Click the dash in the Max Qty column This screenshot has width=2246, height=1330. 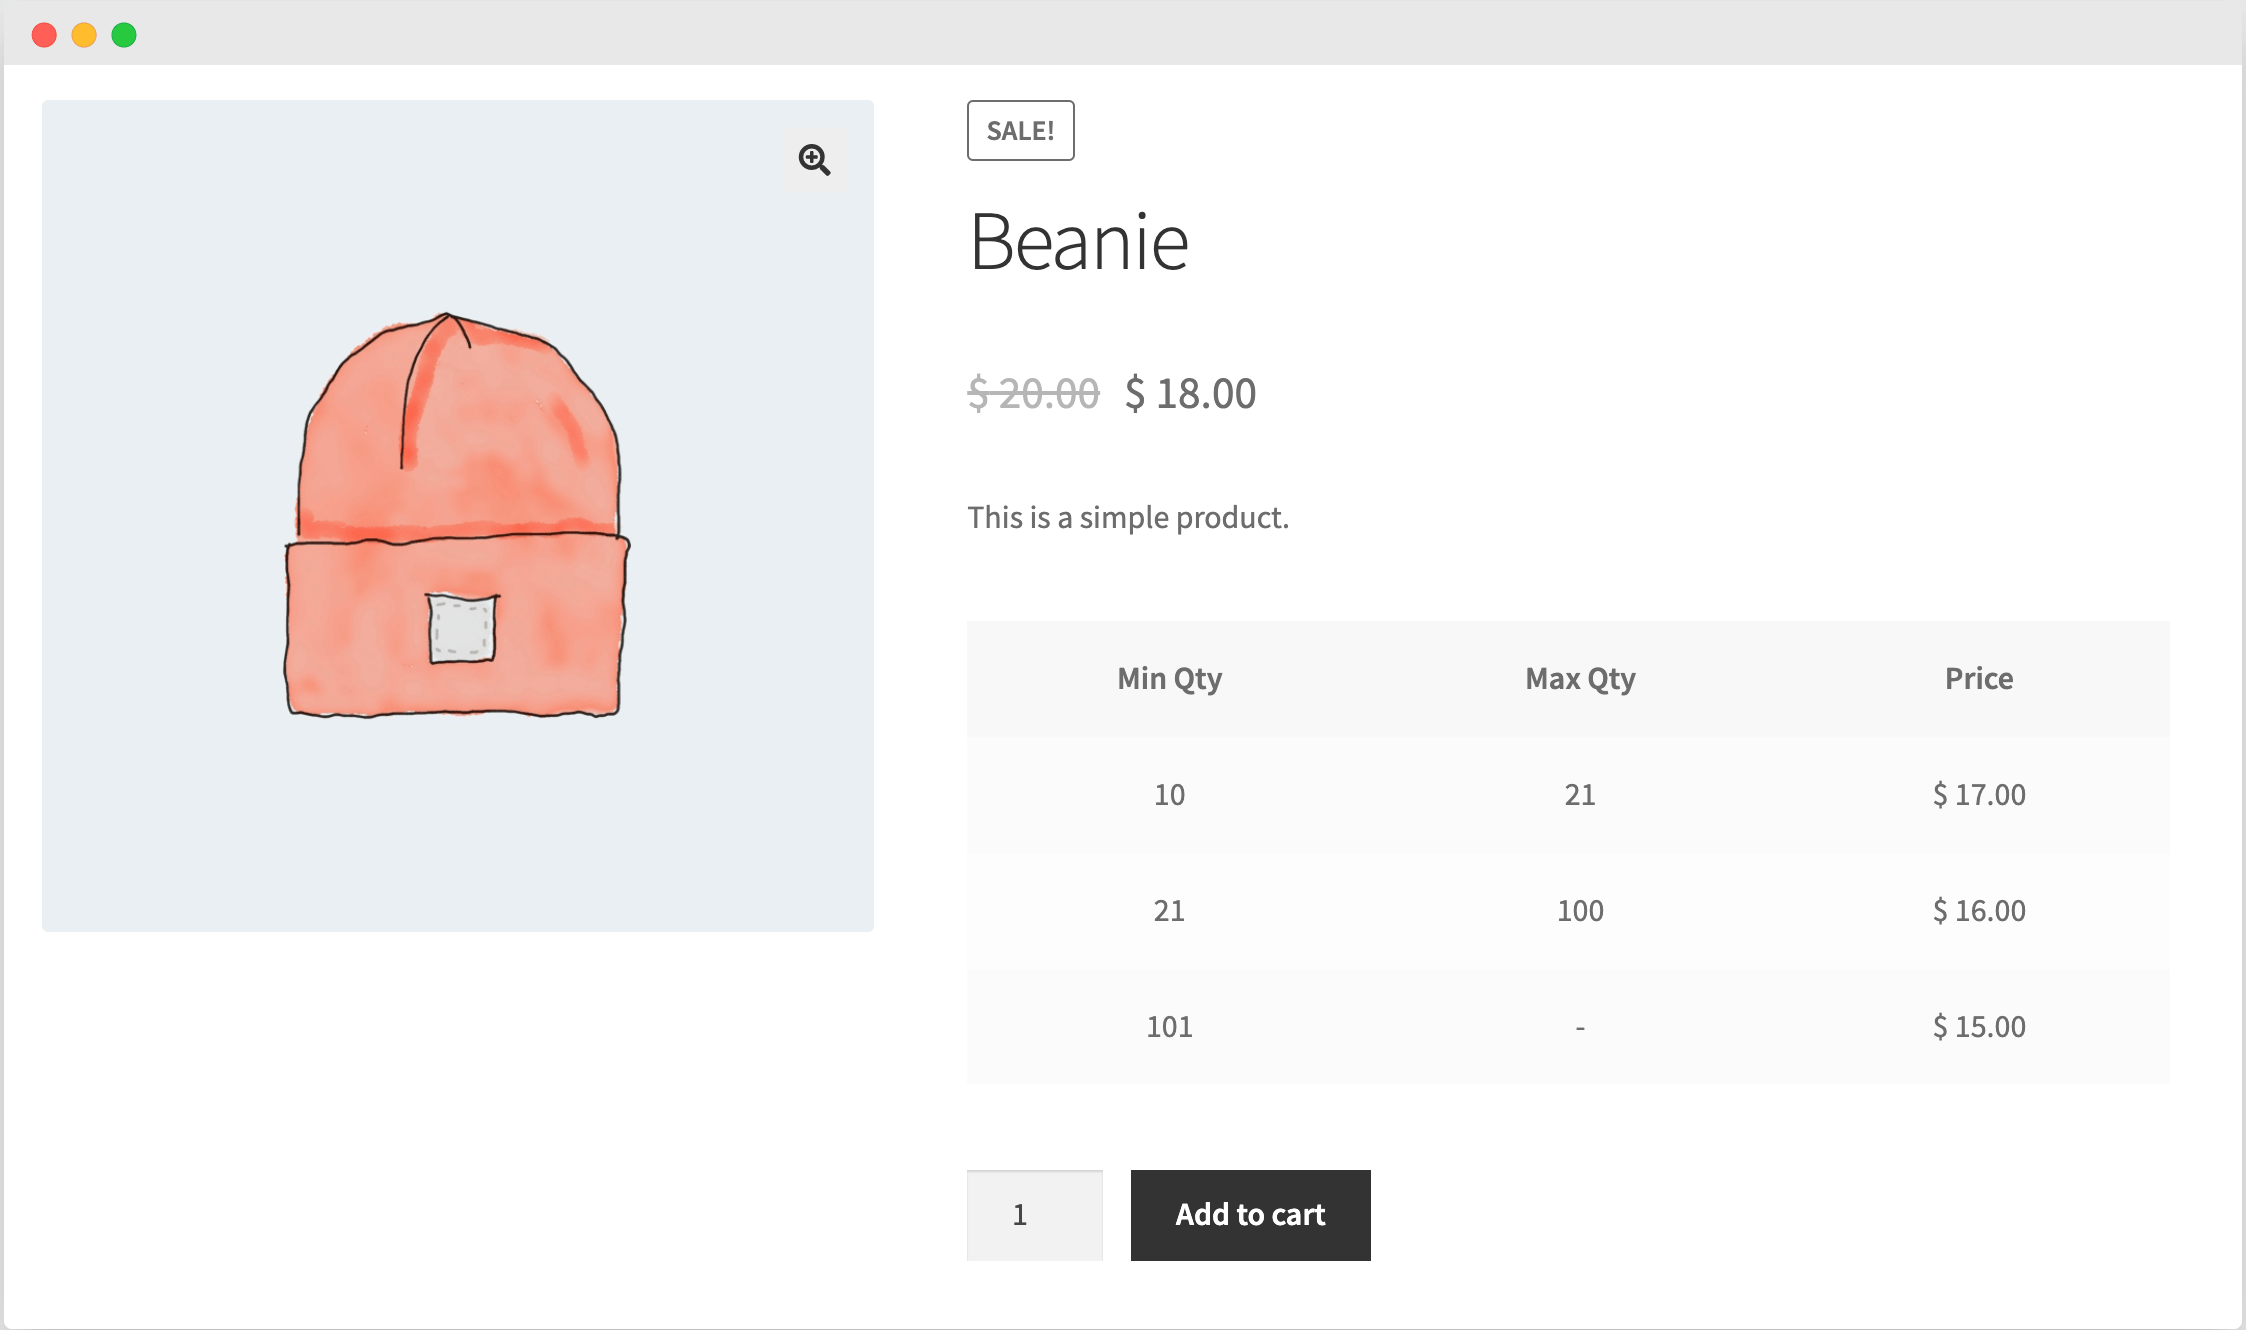tap(1580, 1026)
